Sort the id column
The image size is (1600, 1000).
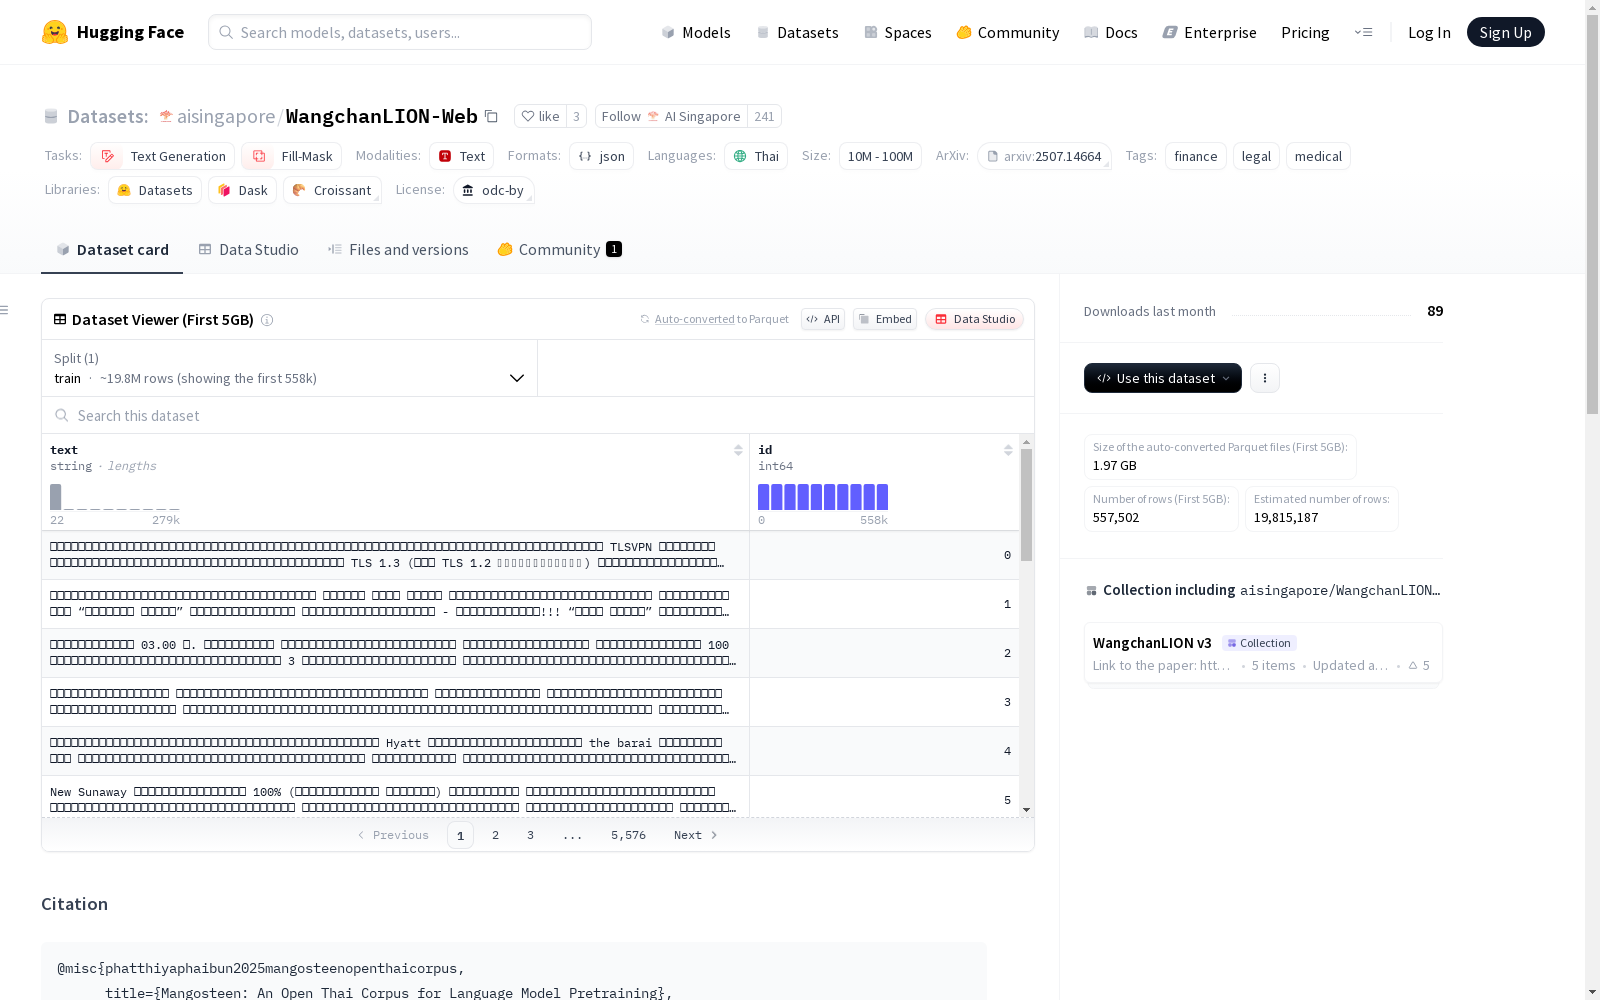point(1008,450)
